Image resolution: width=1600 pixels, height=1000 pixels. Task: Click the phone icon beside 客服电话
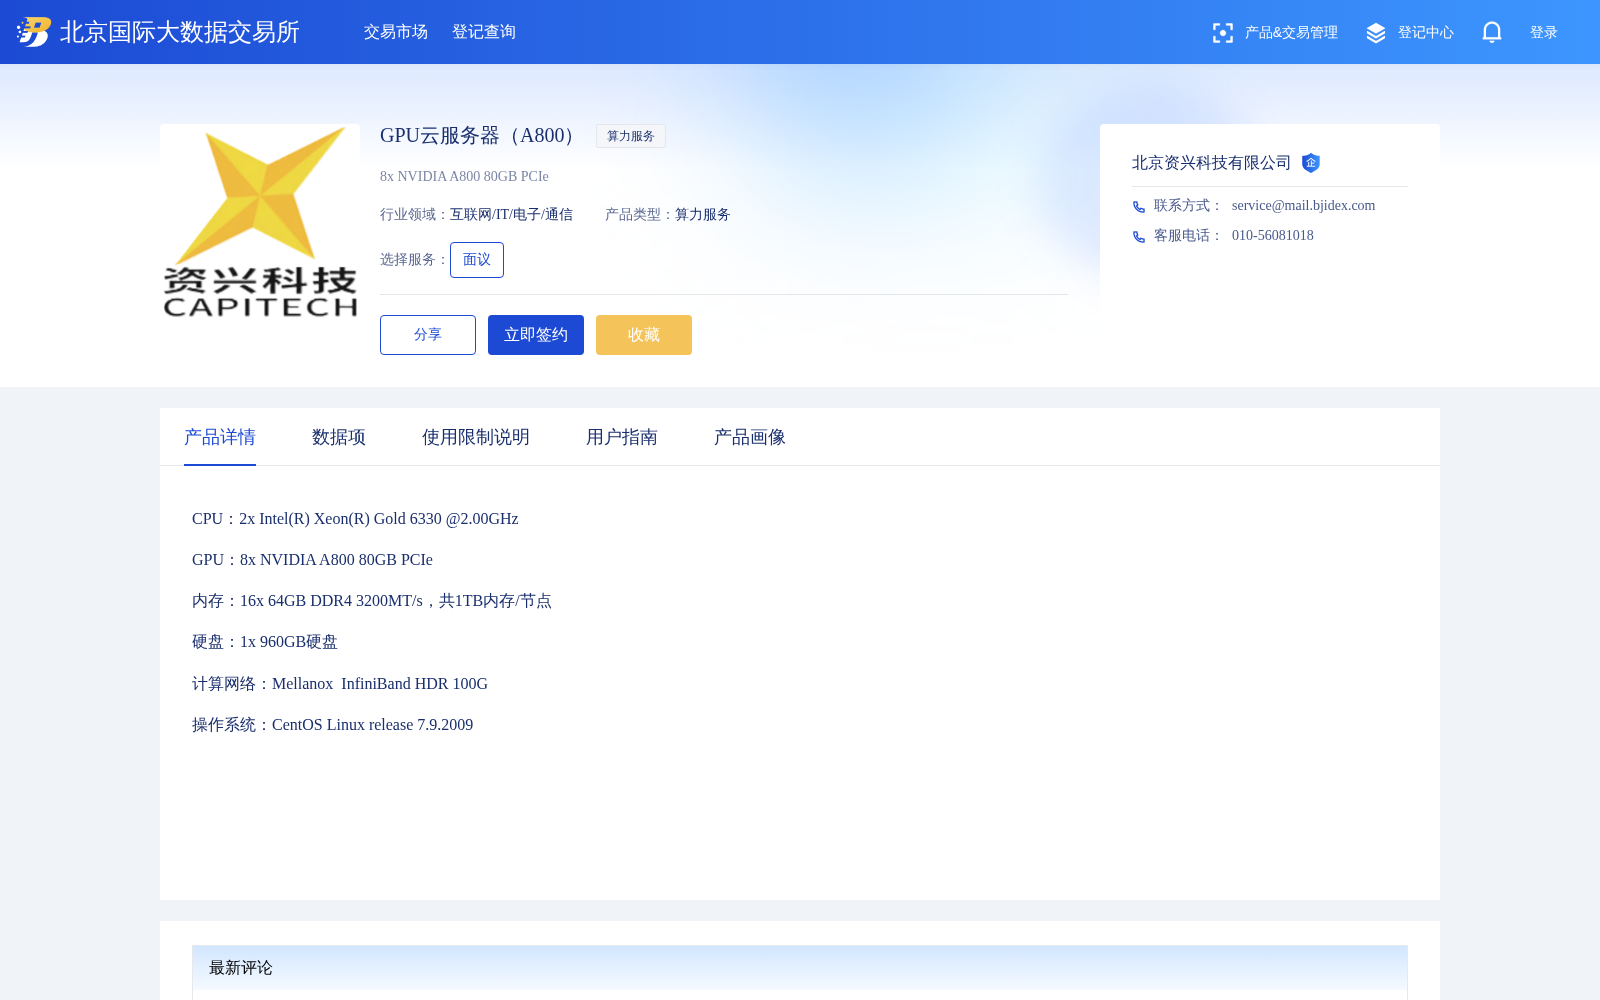[x=1139, y=237]
